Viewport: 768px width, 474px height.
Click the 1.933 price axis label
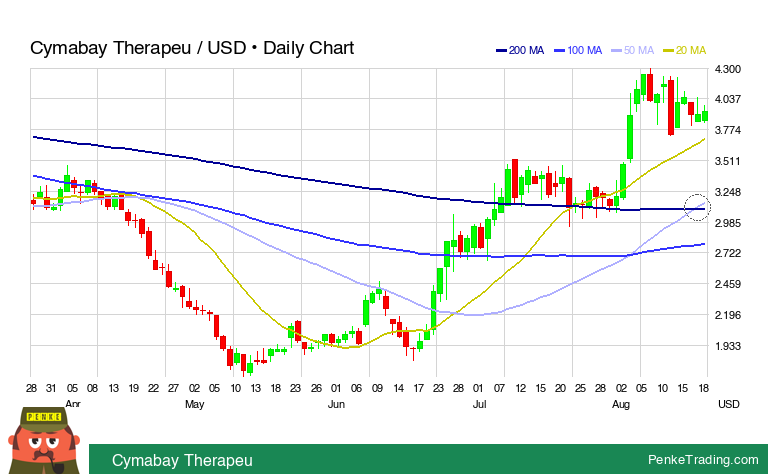pos(727,346)
